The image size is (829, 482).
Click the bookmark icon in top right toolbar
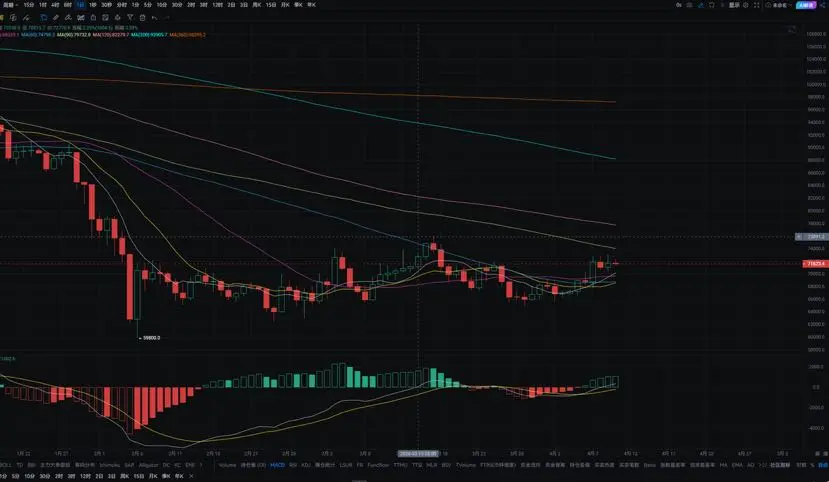[x=712, y=5]
